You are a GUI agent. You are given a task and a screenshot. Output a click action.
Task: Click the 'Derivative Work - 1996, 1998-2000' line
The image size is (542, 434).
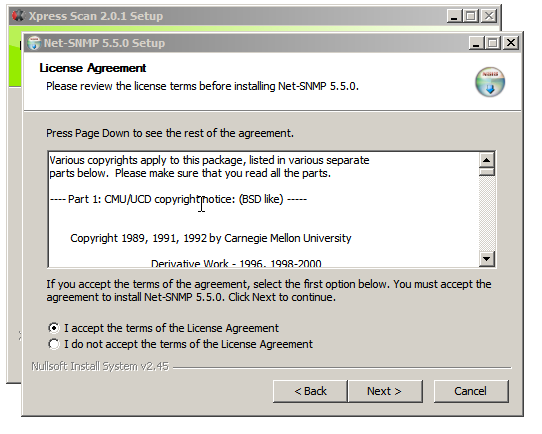pyautogui.click(x=236, y=263)
